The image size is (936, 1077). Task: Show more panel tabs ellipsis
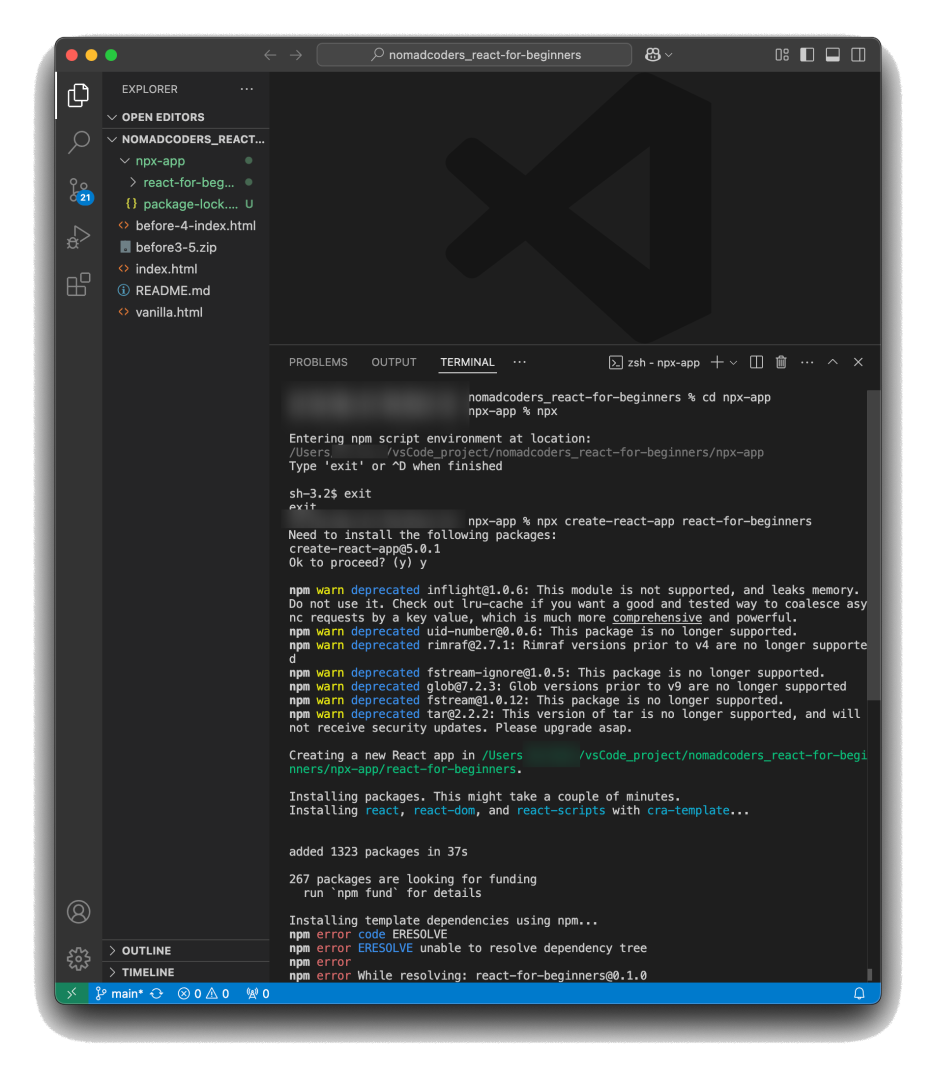pos(520,362)
